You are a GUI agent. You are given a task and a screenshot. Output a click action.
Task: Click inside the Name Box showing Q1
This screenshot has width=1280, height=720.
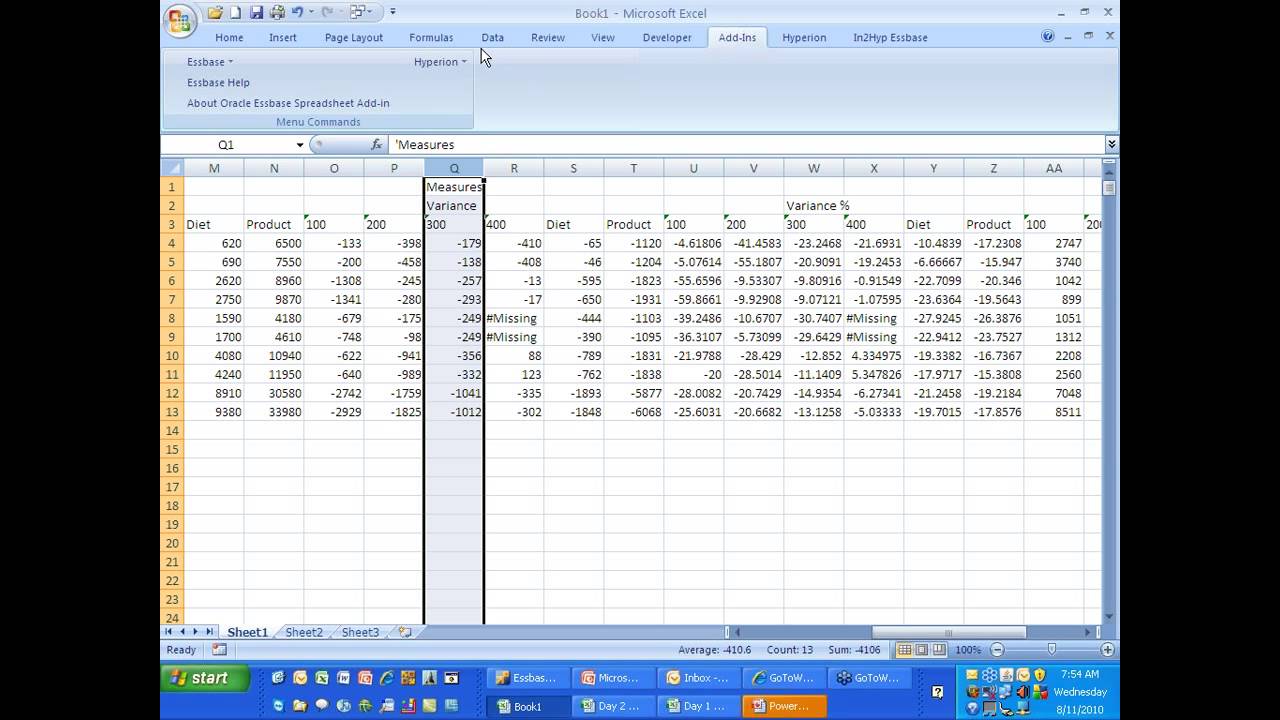226,145
